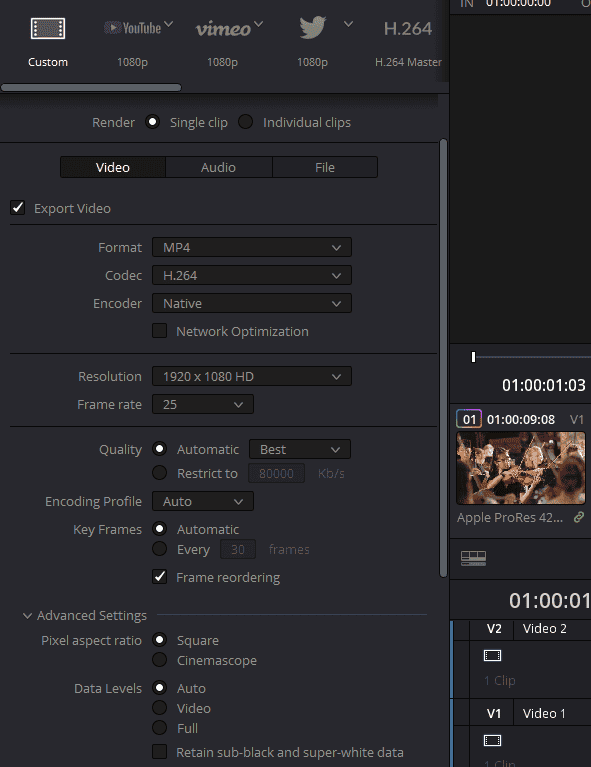
Task: Select Automatic quality radio button
Action: tap(159, 449)
